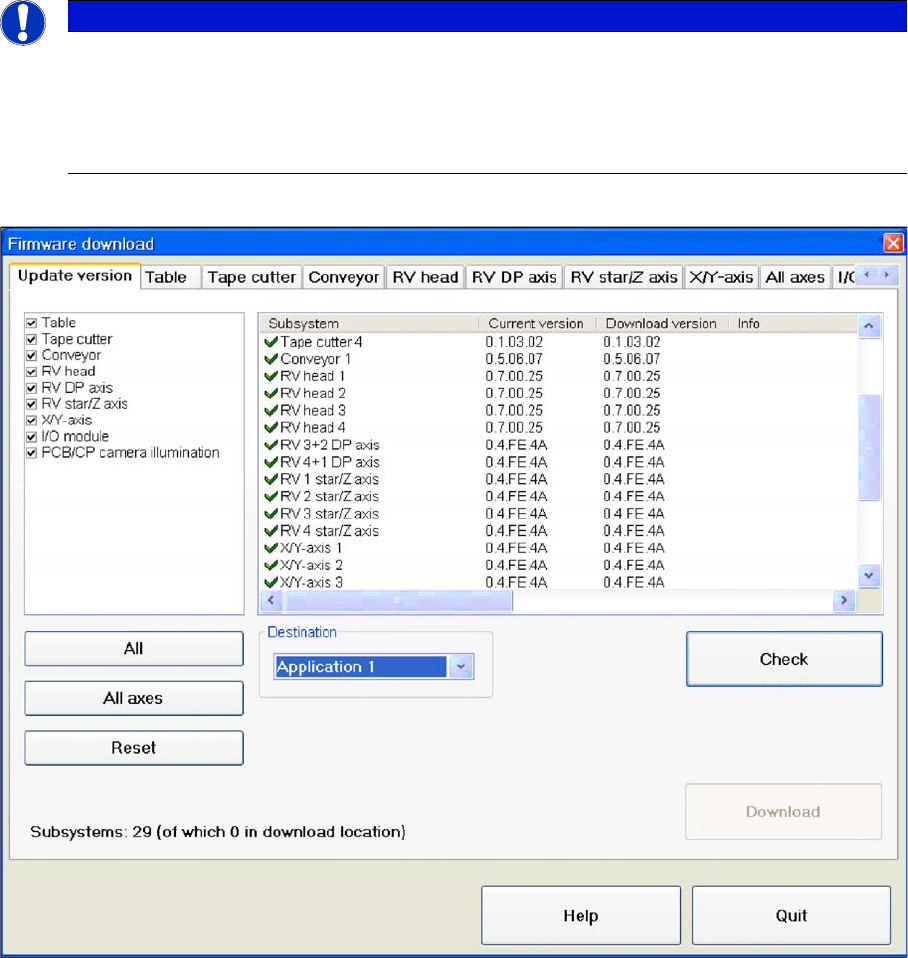Image resolution: width=908 pixels, height=958 pixels.
Task: Open Help
Action: (580, 915)
